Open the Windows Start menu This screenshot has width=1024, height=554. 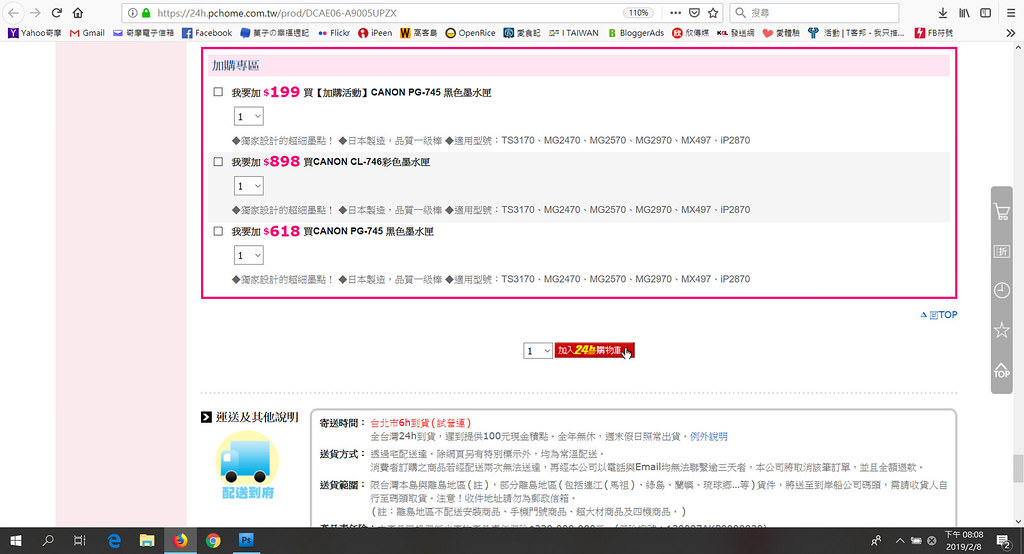[x=16, y=540]
